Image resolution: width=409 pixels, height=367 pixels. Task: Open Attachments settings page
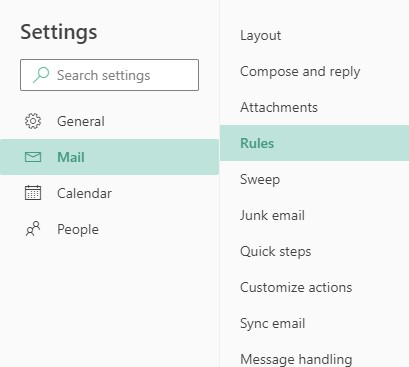pos(314,107)
